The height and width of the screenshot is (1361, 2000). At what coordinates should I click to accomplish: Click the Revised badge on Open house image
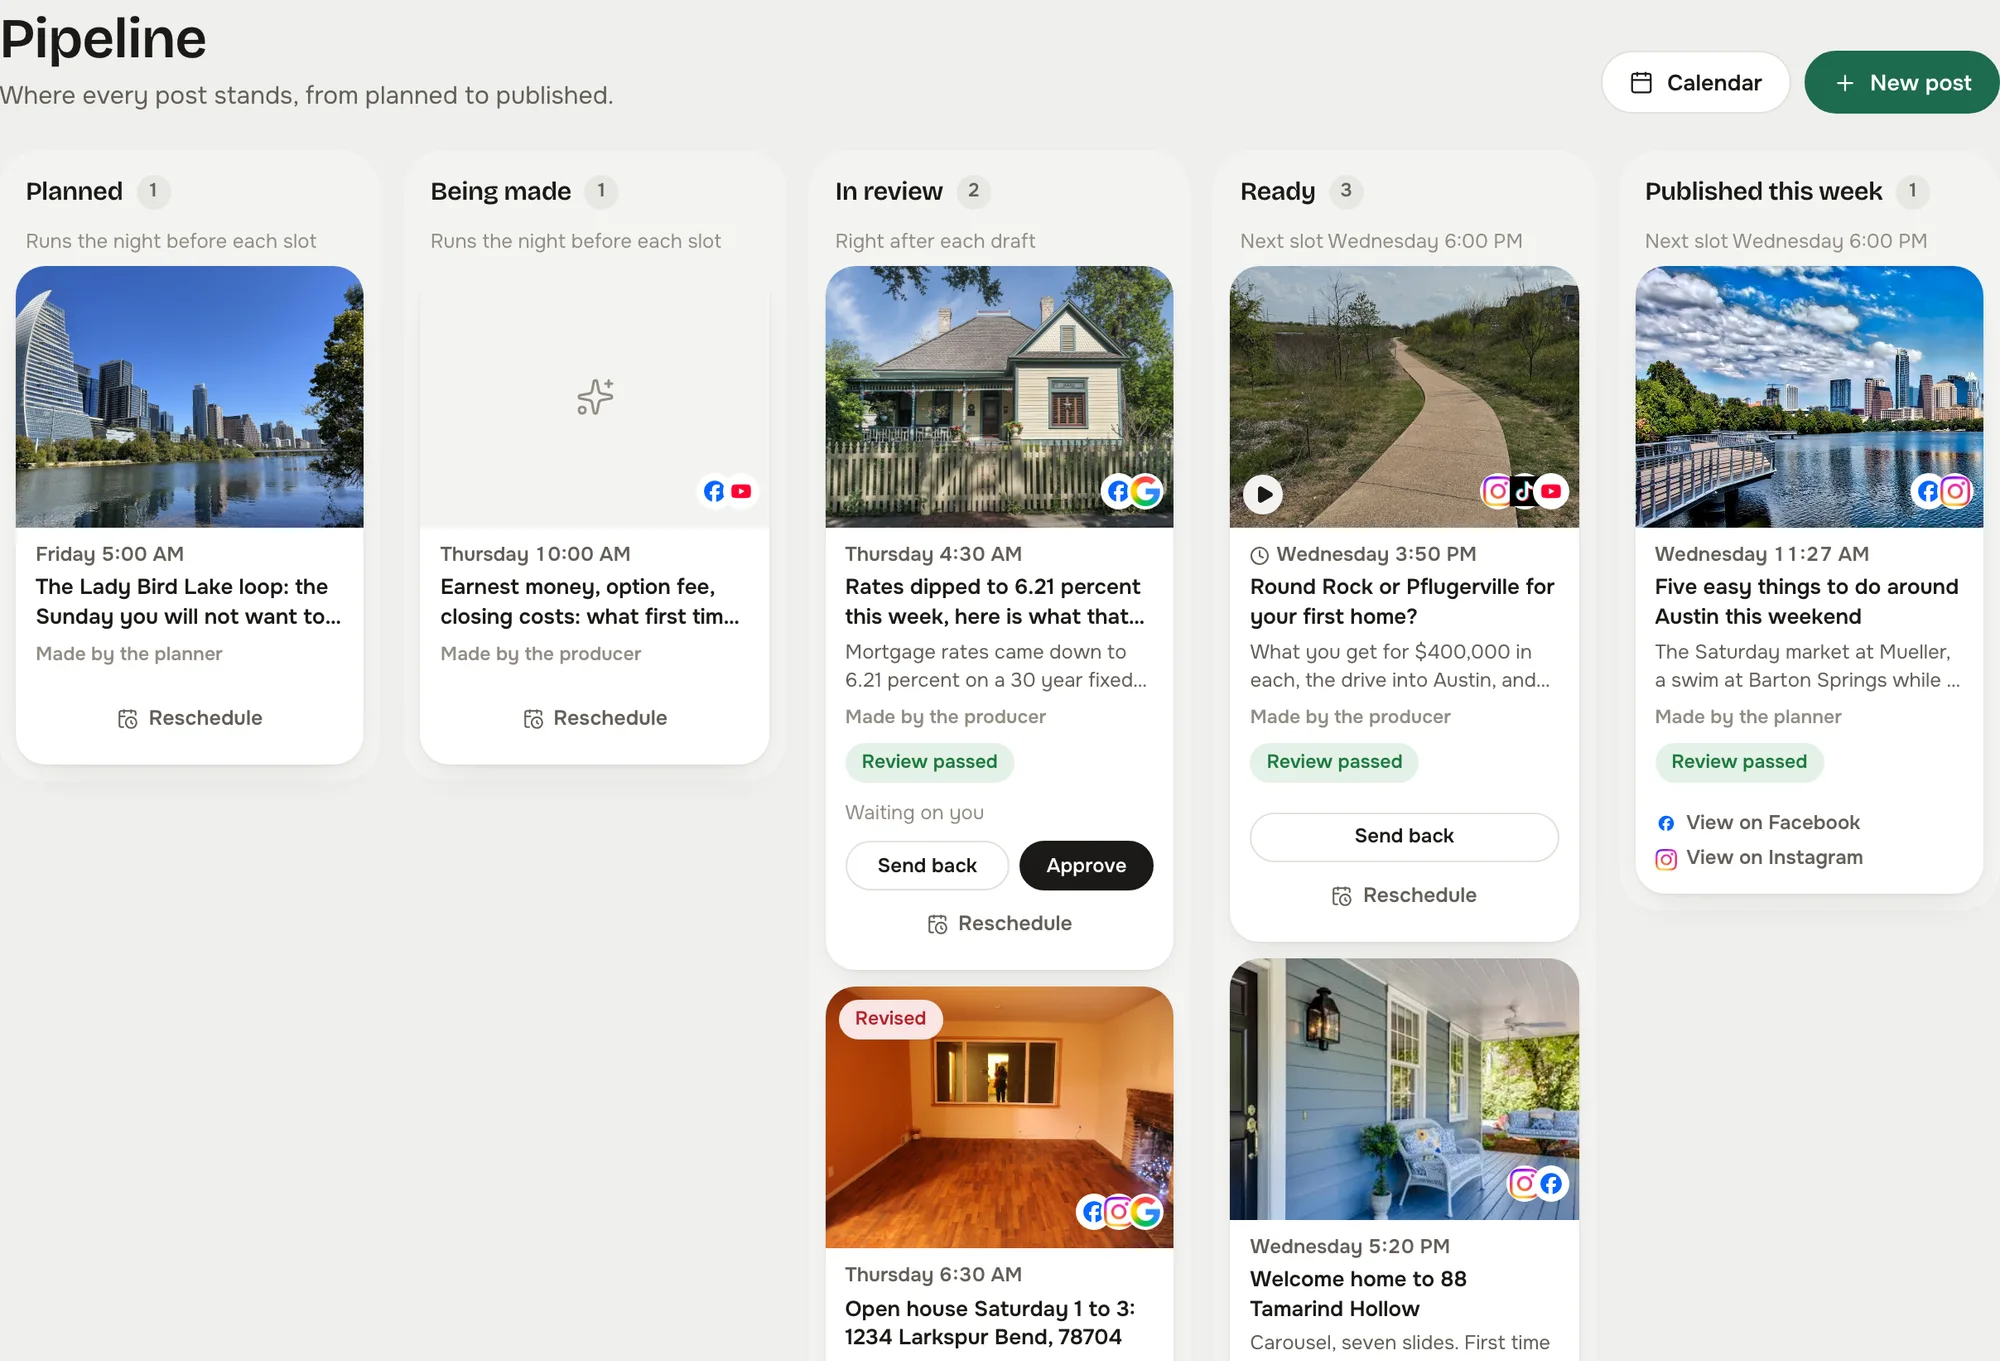pos(890,1018)
